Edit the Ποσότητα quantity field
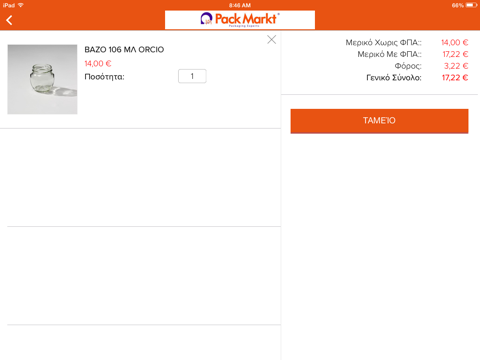Screen dimensions: 480x360 click(x=192, y=76)
